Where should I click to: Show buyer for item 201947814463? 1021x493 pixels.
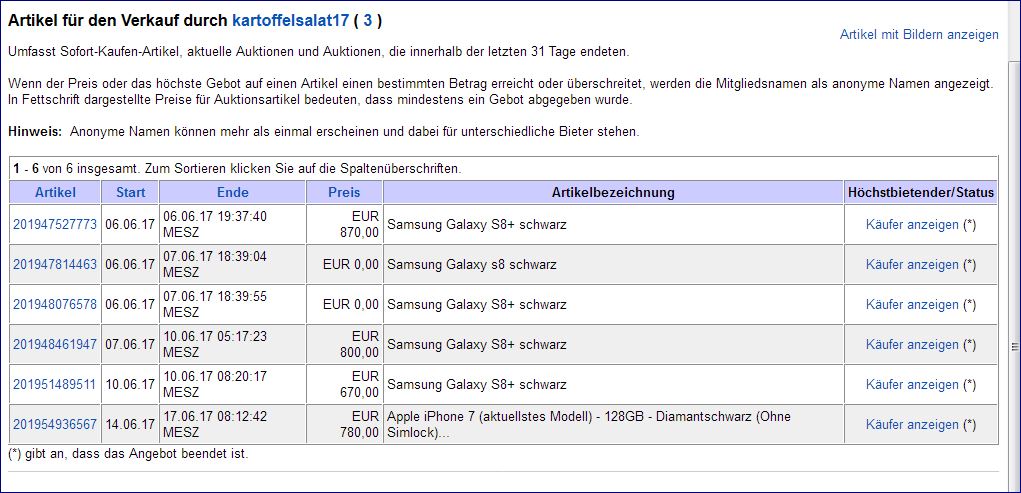click(912, 264)
